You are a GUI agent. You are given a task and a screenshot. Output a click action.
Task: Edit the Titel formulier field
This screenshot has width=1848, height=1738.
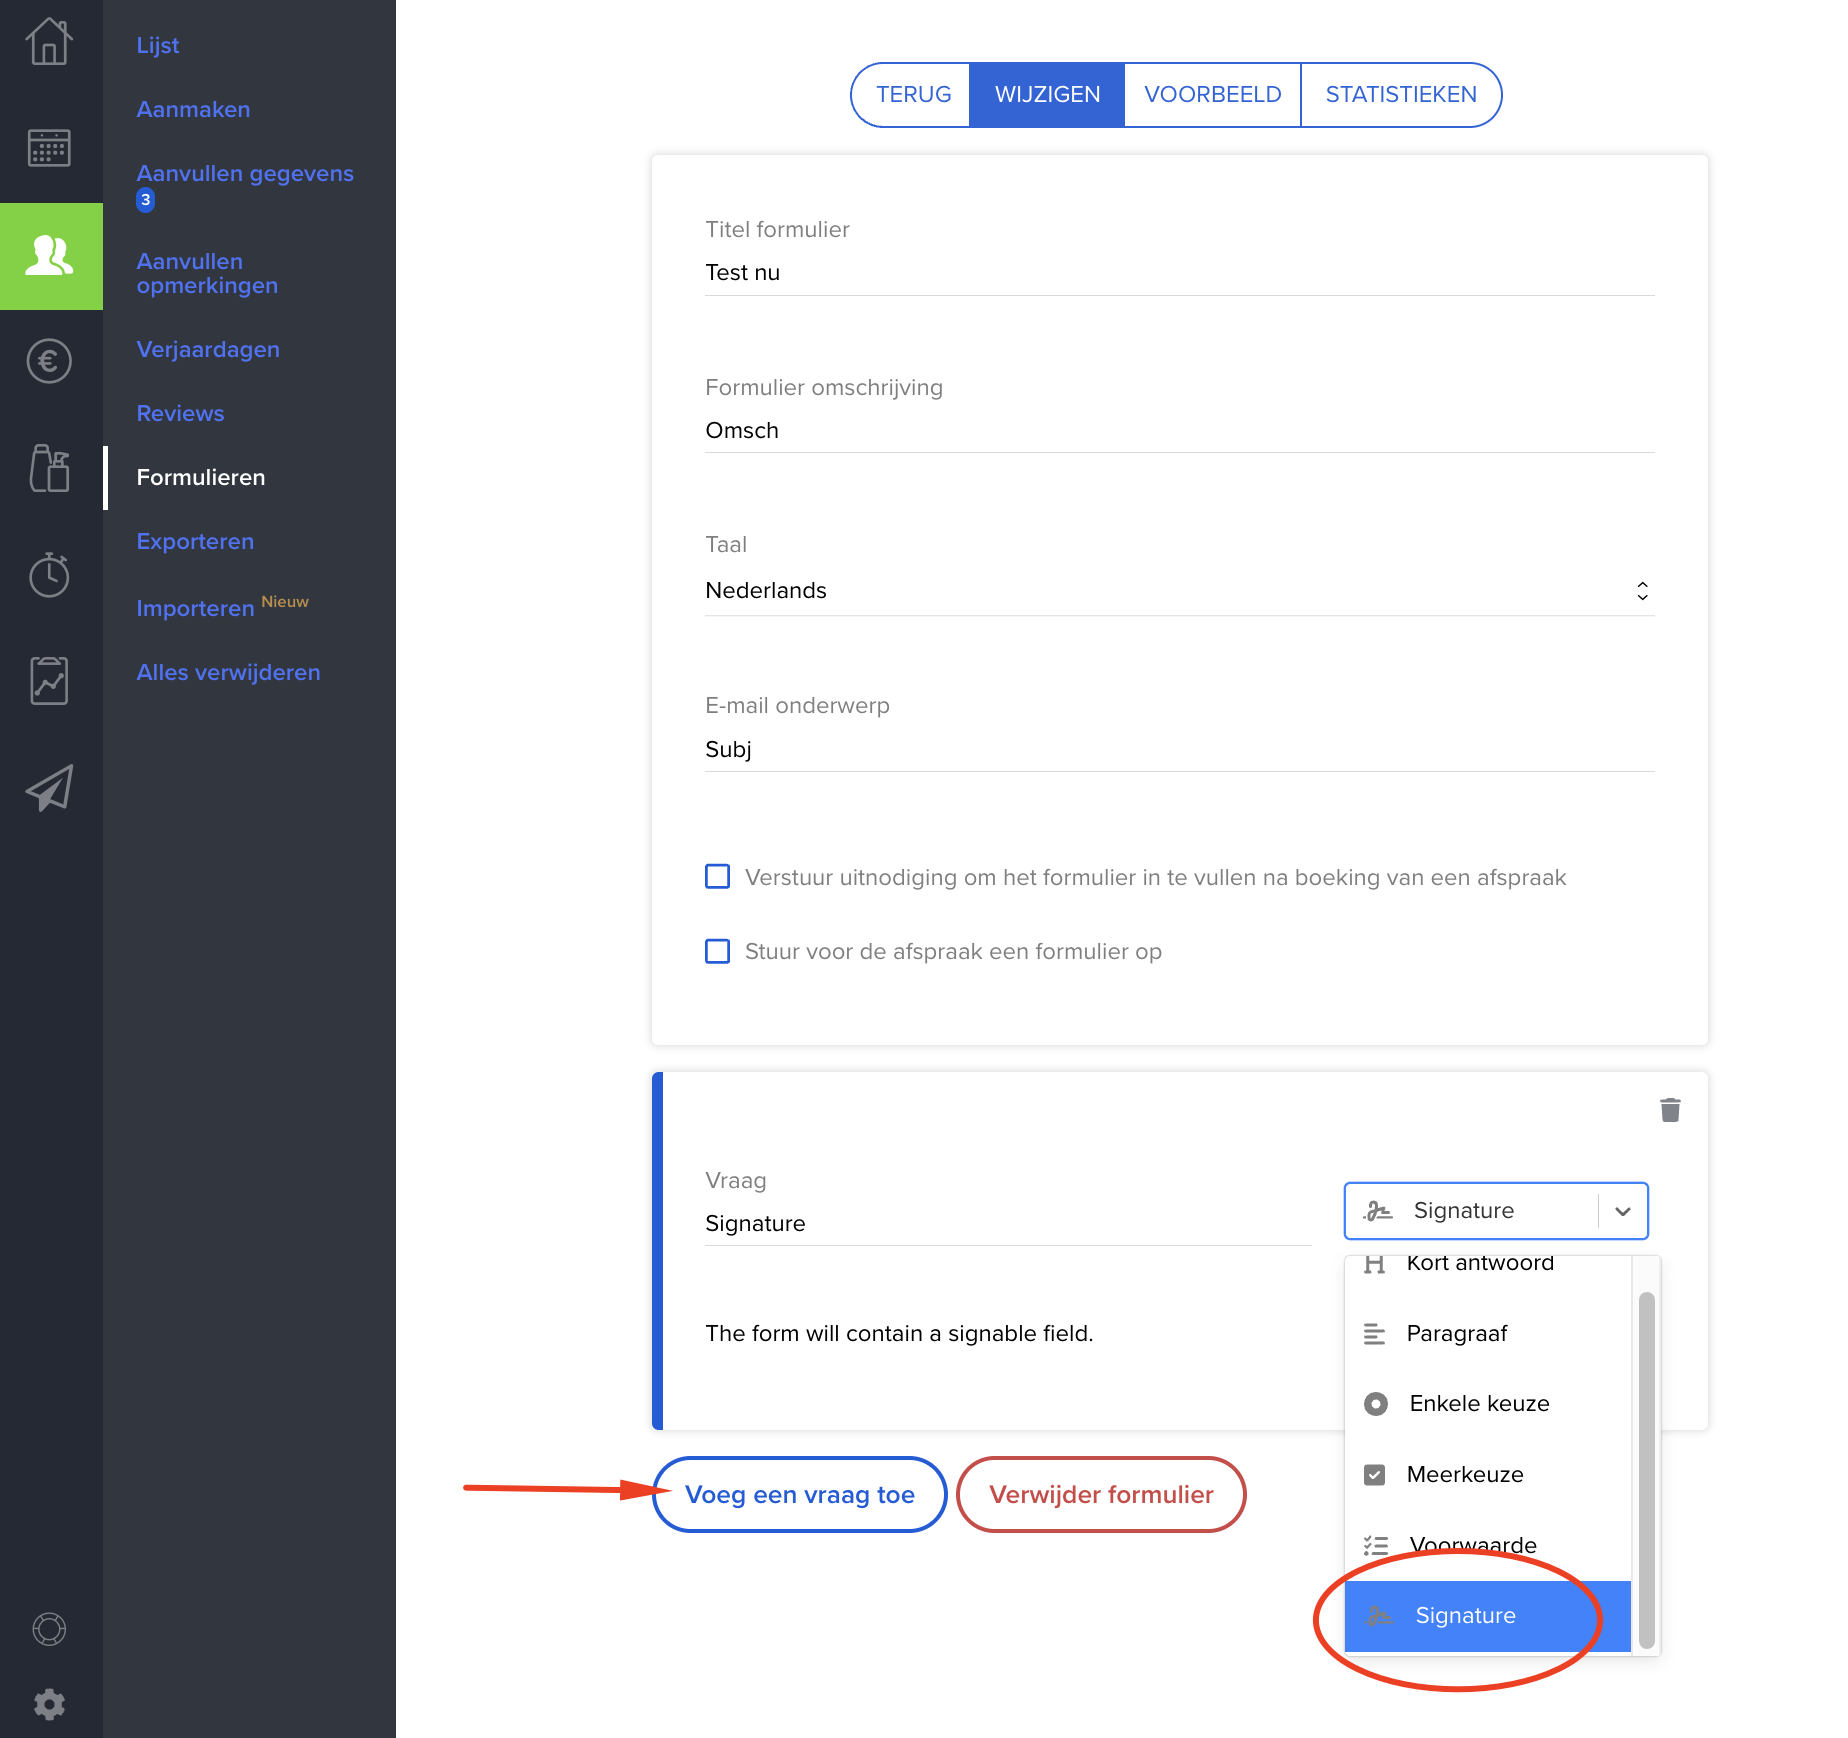click(1179, 273)
